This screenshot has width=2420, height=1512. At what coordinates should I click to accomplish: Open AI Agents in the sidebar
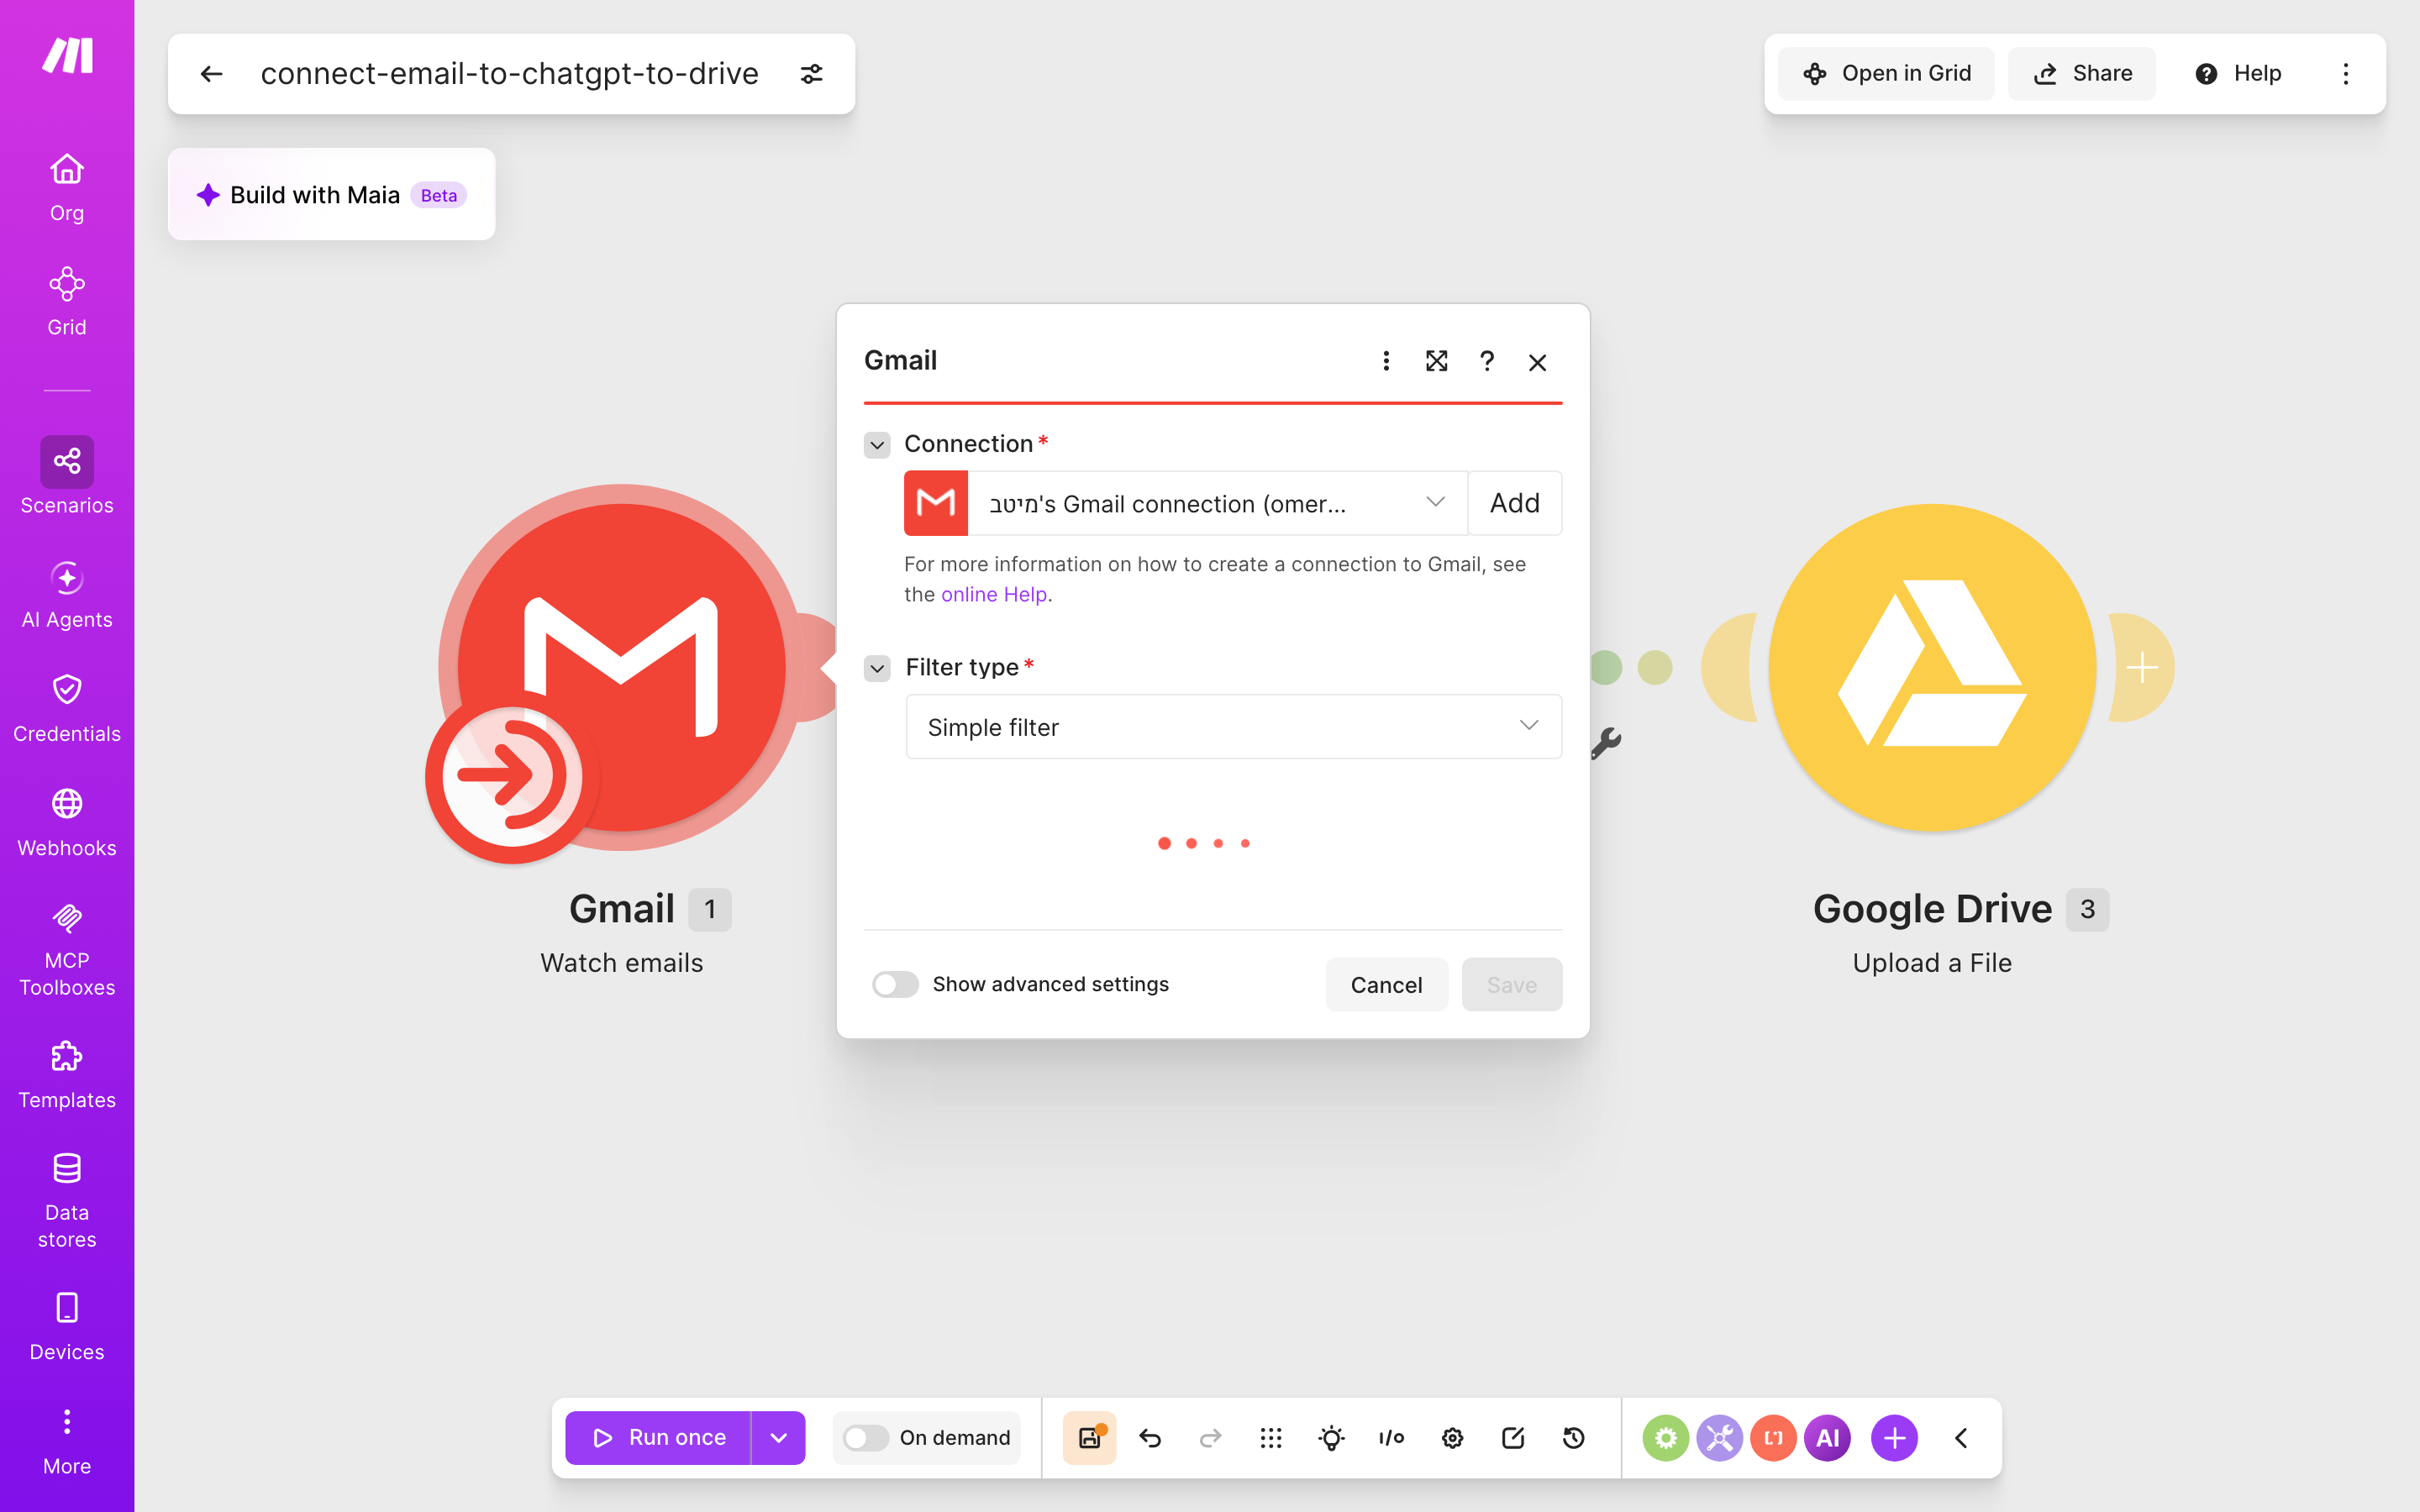67,595
